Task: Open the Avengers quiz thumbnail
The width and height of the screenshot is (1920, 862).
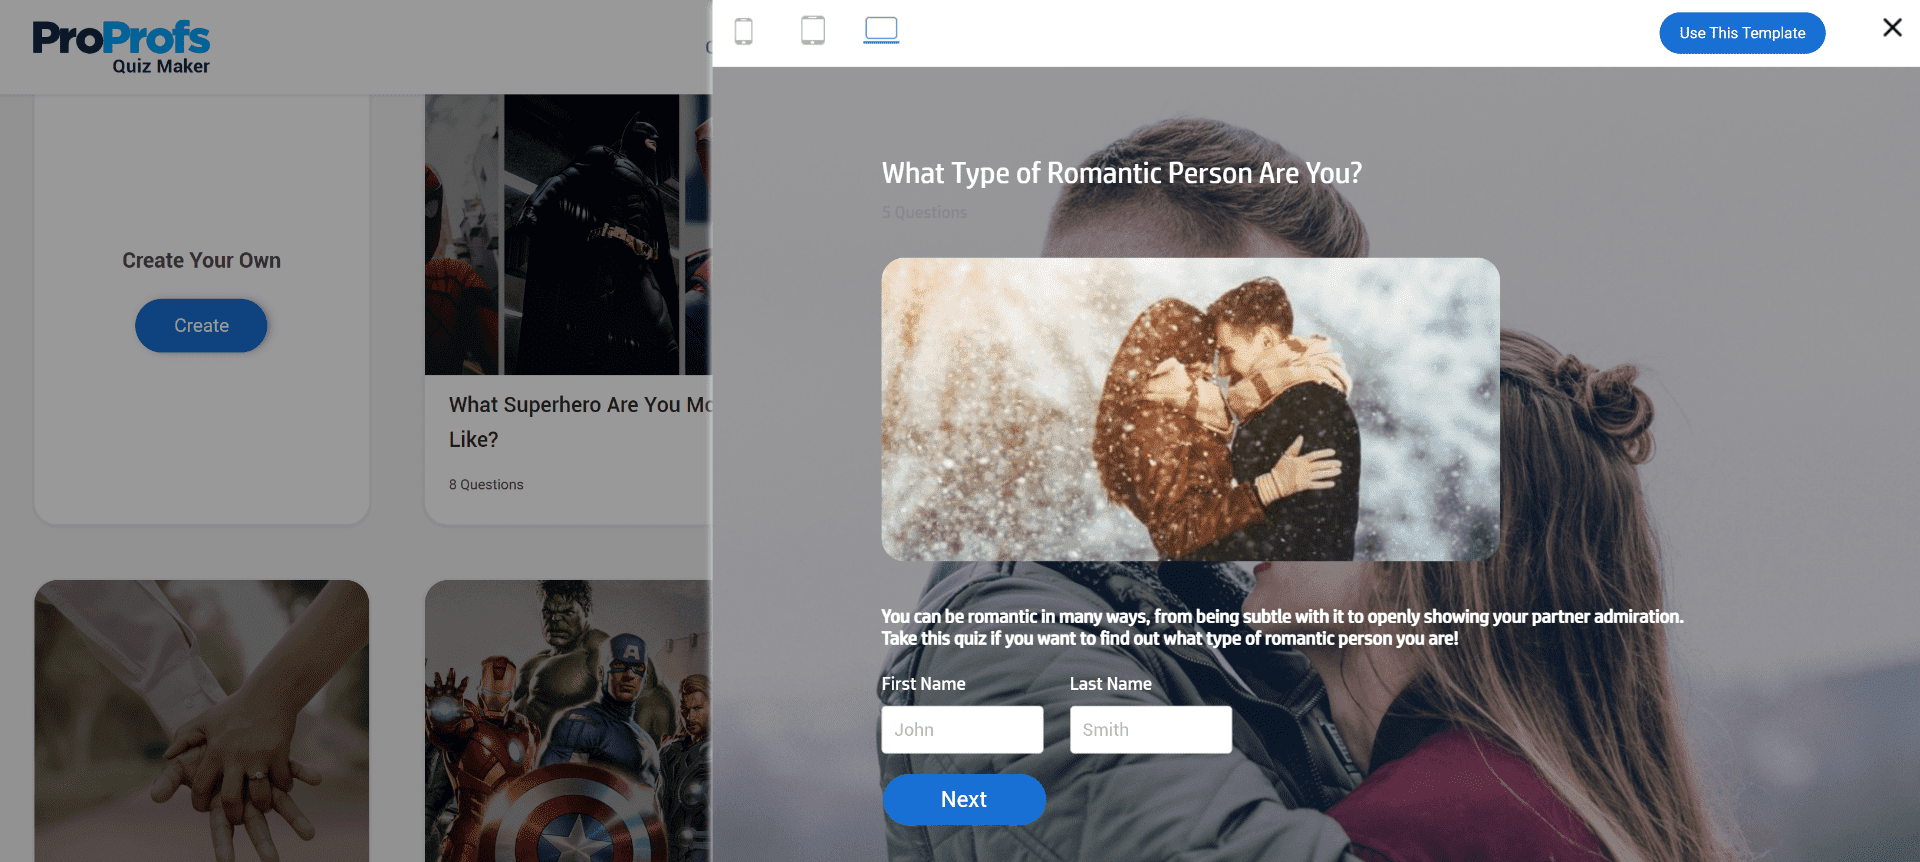Action: click(567, 720)
